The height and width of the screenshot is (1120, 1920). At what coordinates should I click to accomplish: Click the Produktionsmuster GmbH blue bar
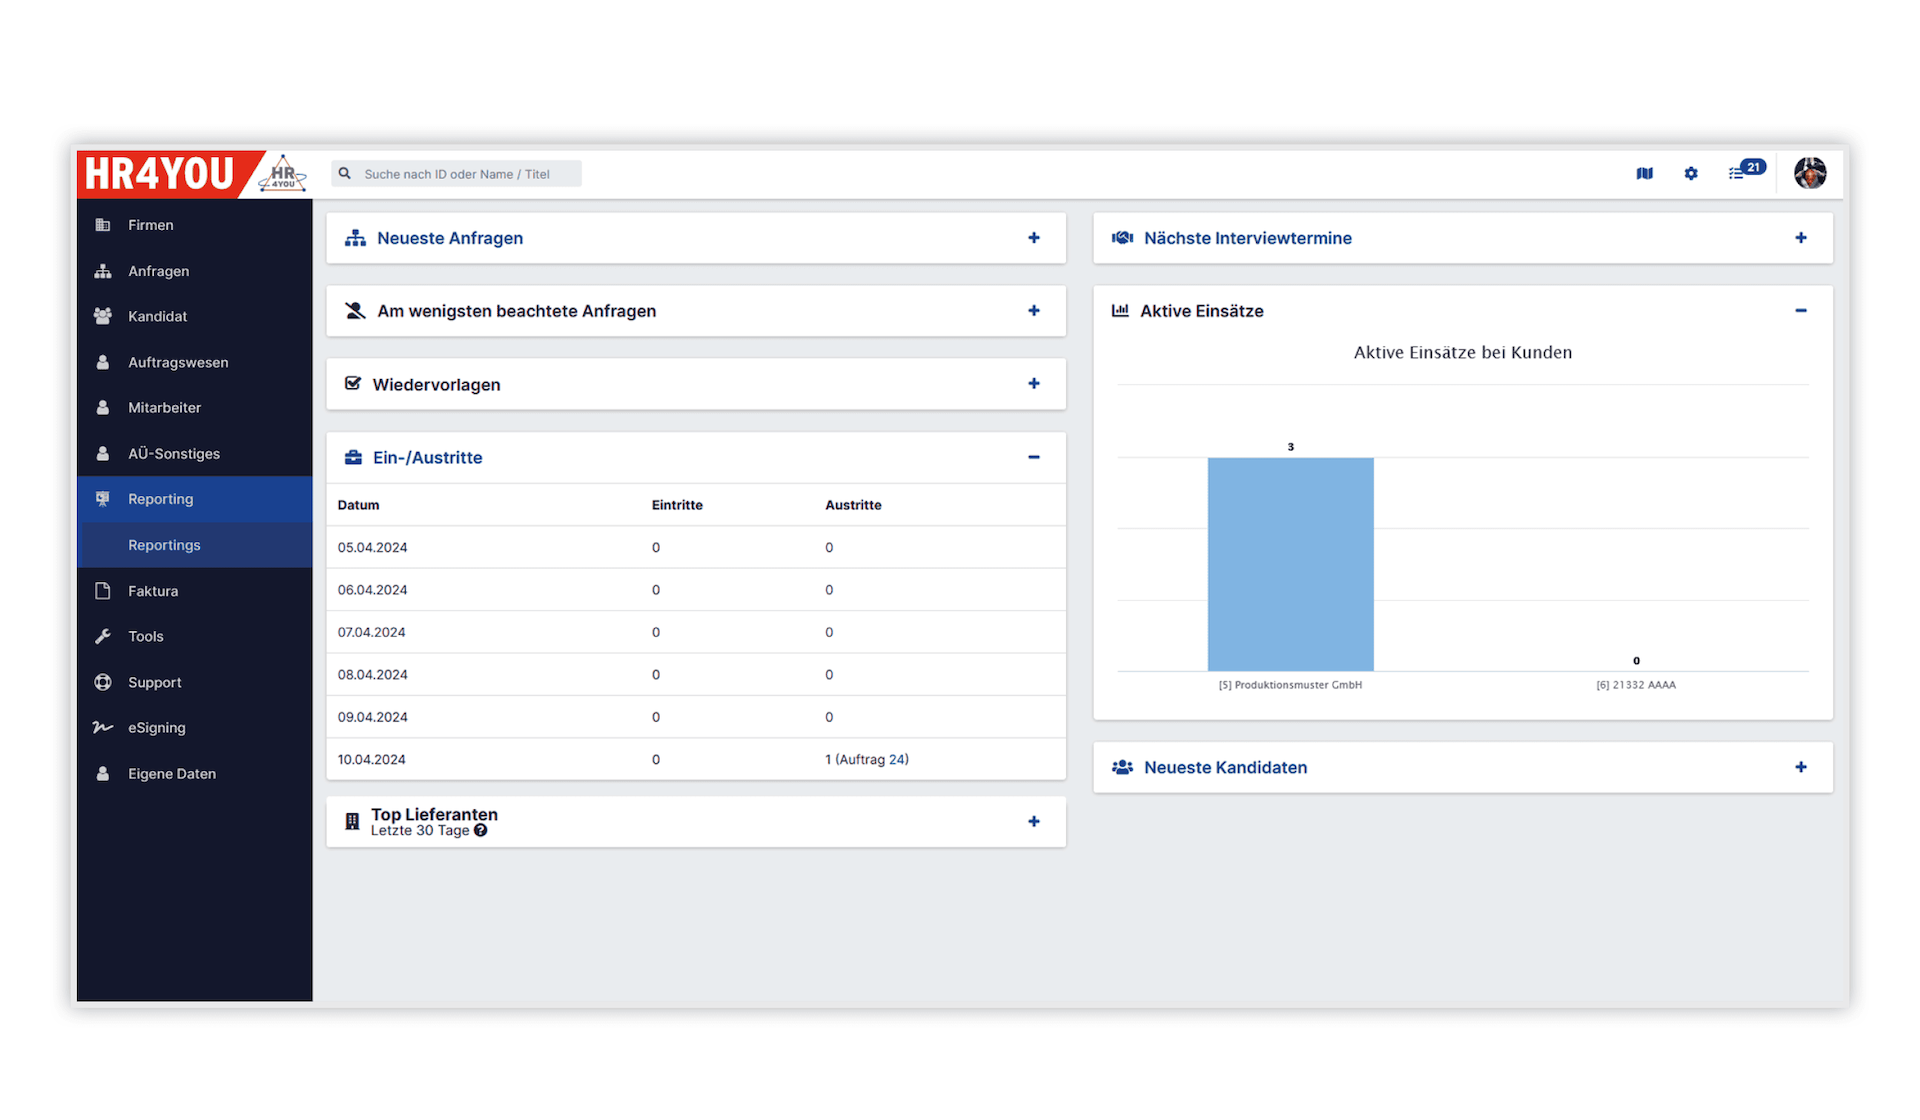tap(1290, 565)
